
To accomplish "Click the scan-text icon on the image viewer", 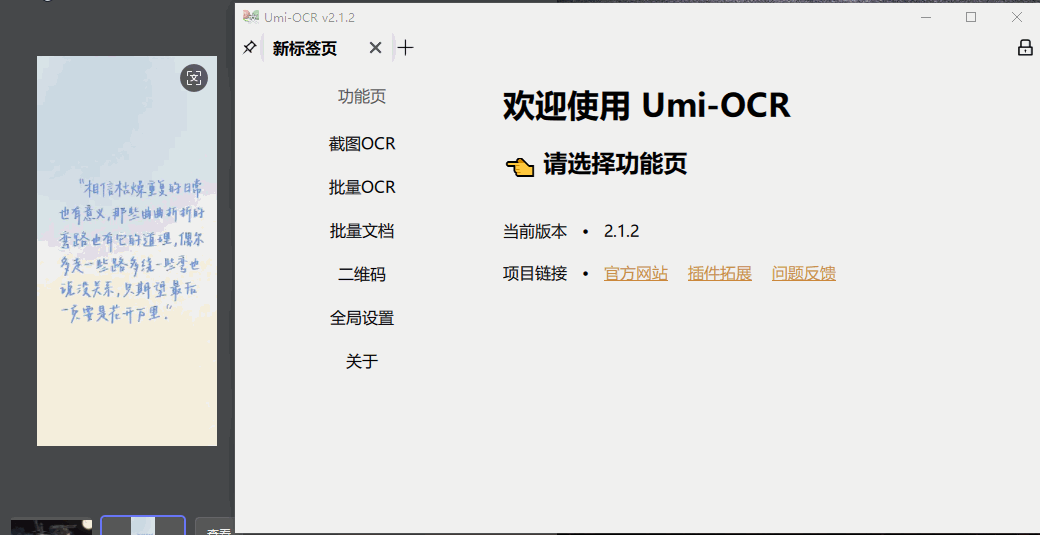I will (194, 78).
